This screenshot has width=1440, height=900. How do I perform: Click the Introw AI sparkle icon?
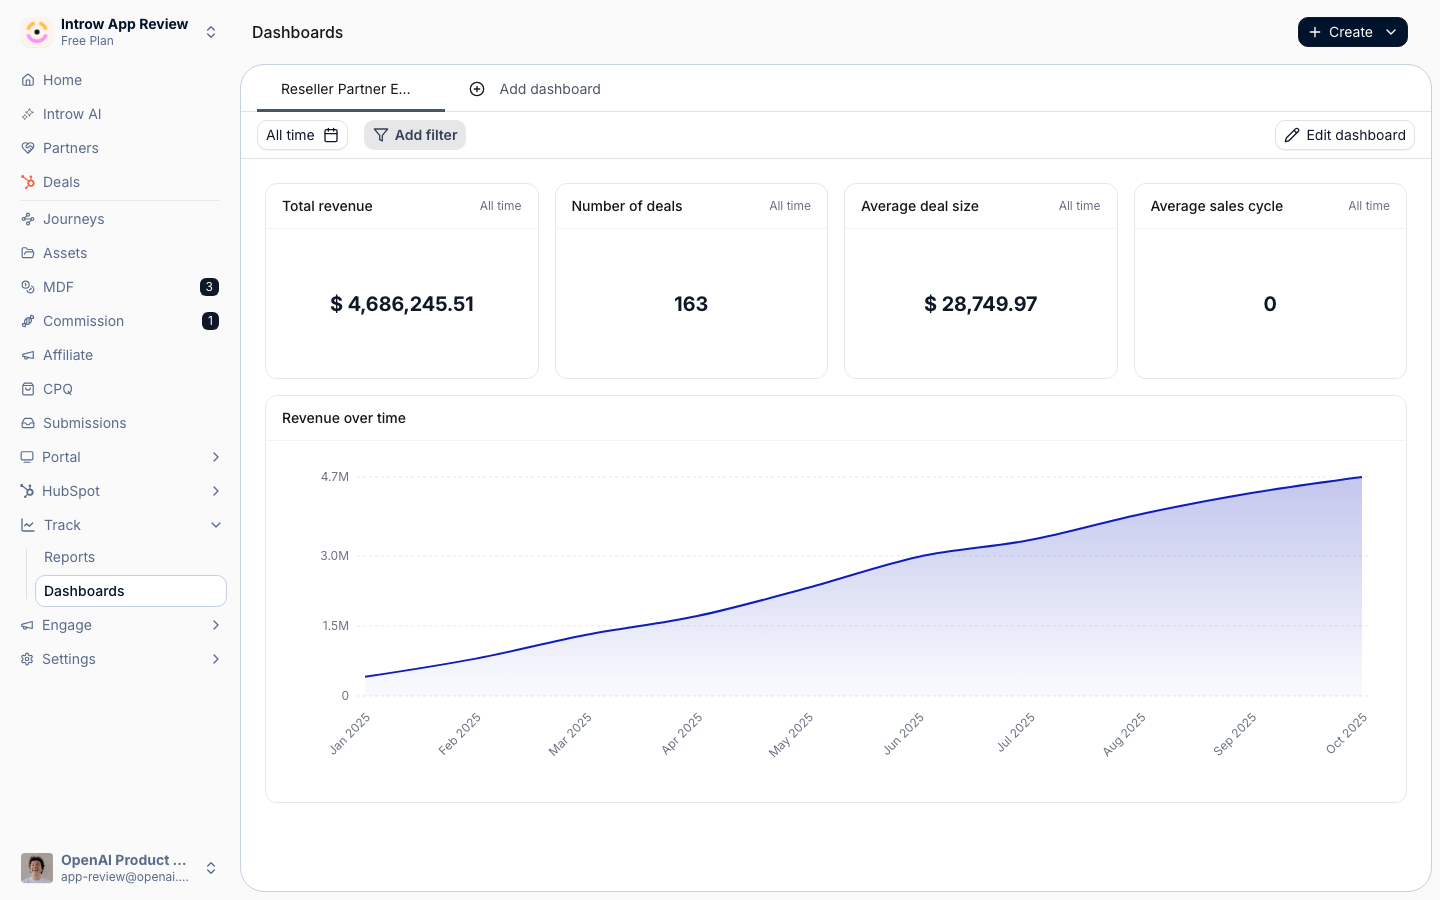tap(28, 114)
